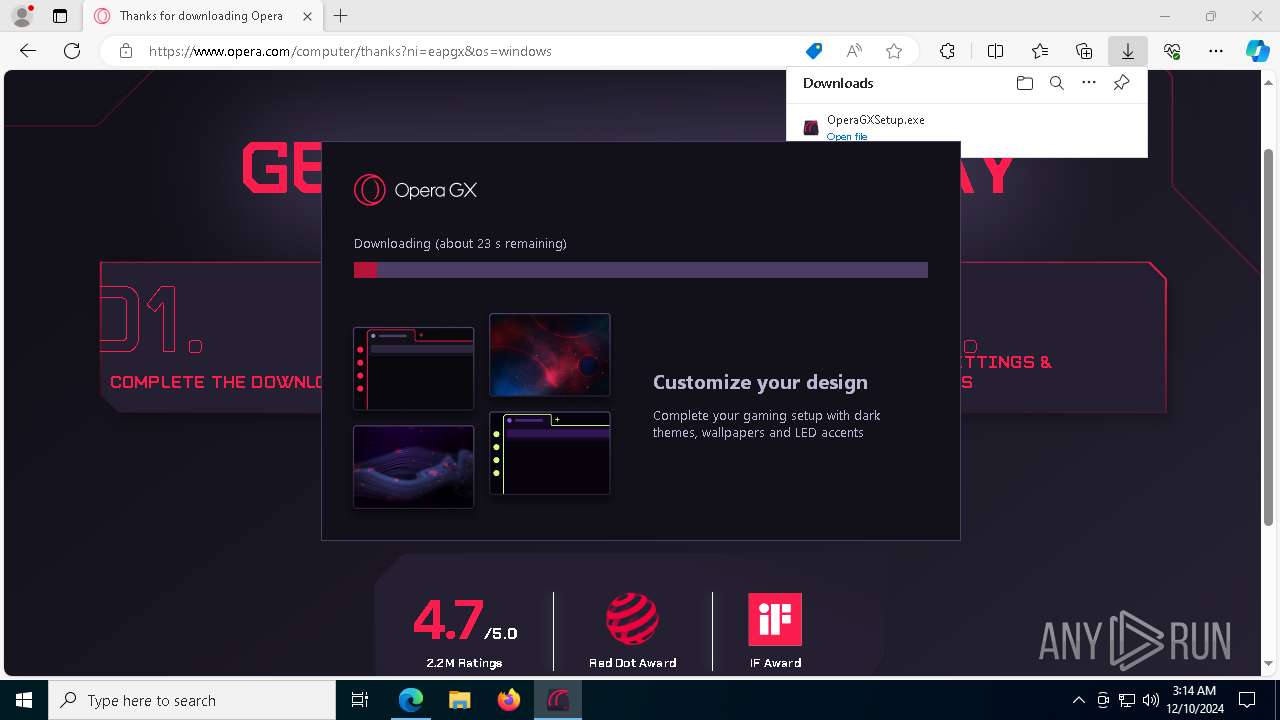Toggle Split screen icon in the toolbar
The image size is (1280, 720).
tap(995, 51)
